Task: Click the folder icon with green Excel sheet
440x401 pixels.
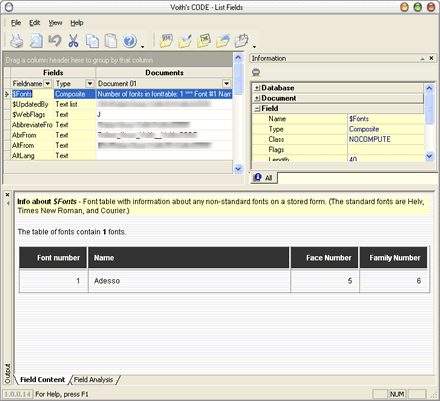Action: tap(204, 41)
